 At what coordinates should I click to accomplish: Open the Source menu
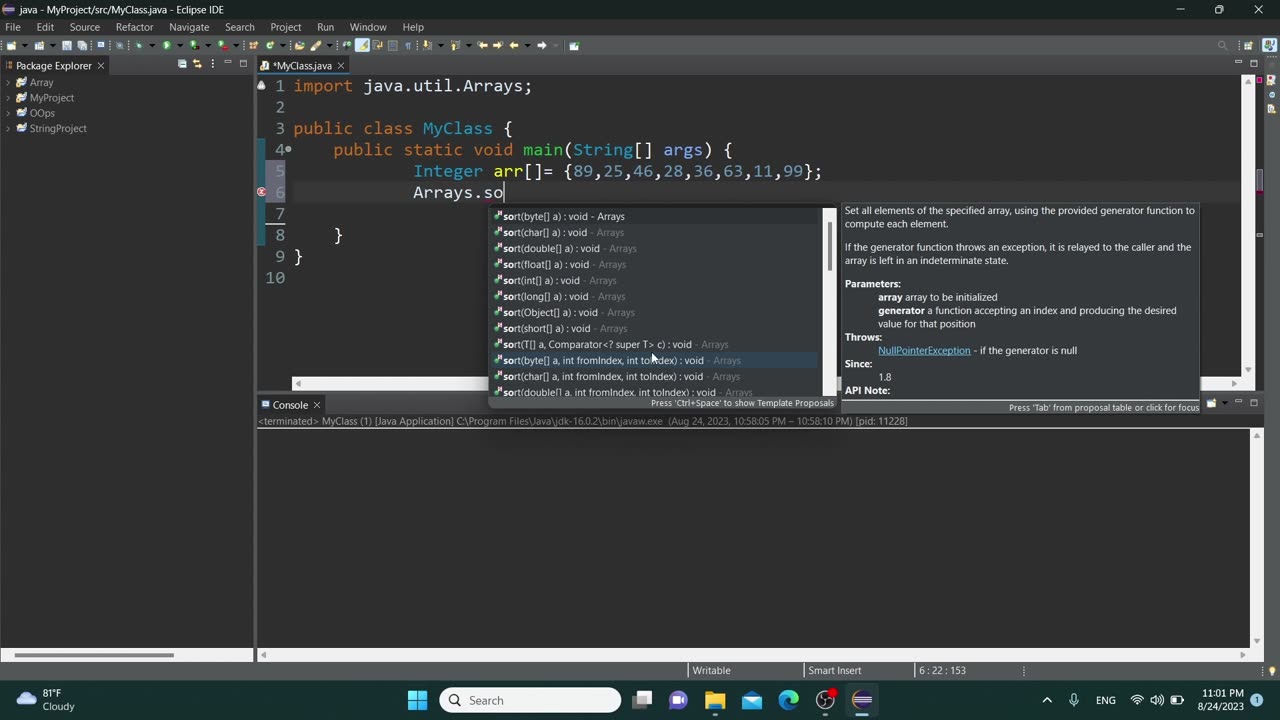(x=84, y=27)
